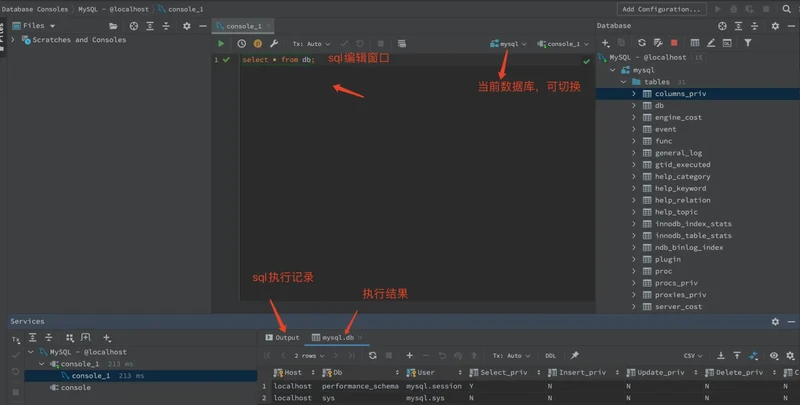Image resolution: width=800 pixels, height=405 pixels.
Task: Open Database panel gear settings
Action: click(775, 26)
